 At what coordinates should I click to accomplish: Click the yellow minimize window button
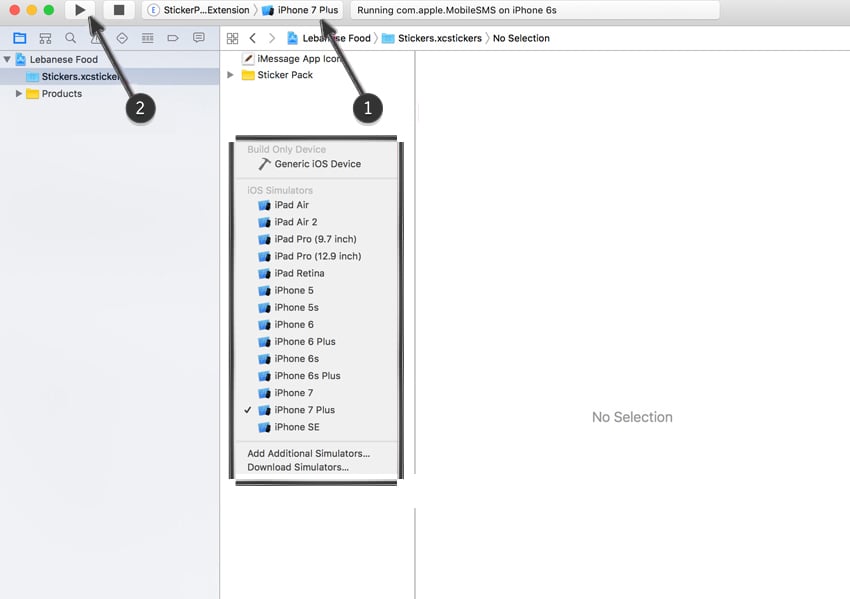click(x=32, y=10)
